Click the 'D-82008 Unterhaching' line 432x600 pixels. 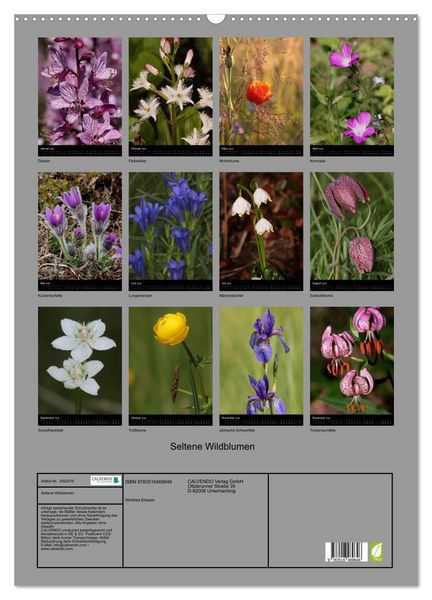tap(211, 491)
